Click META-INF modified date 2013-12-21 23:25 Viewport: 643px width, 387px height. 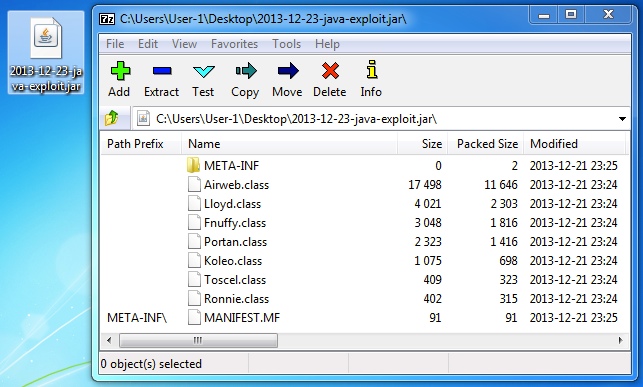click(x=573, y=166)
